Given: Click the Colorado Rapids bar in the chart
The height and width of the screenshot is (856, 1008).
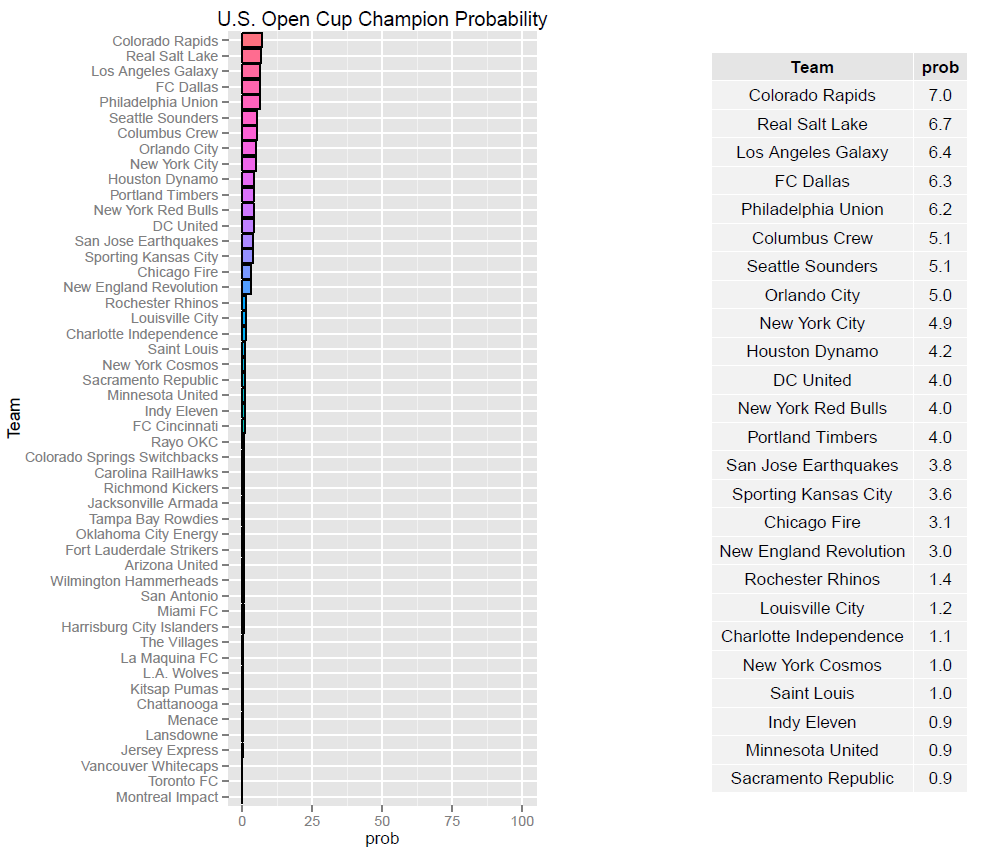Looking at the screenshot, I should pos(251,41).
